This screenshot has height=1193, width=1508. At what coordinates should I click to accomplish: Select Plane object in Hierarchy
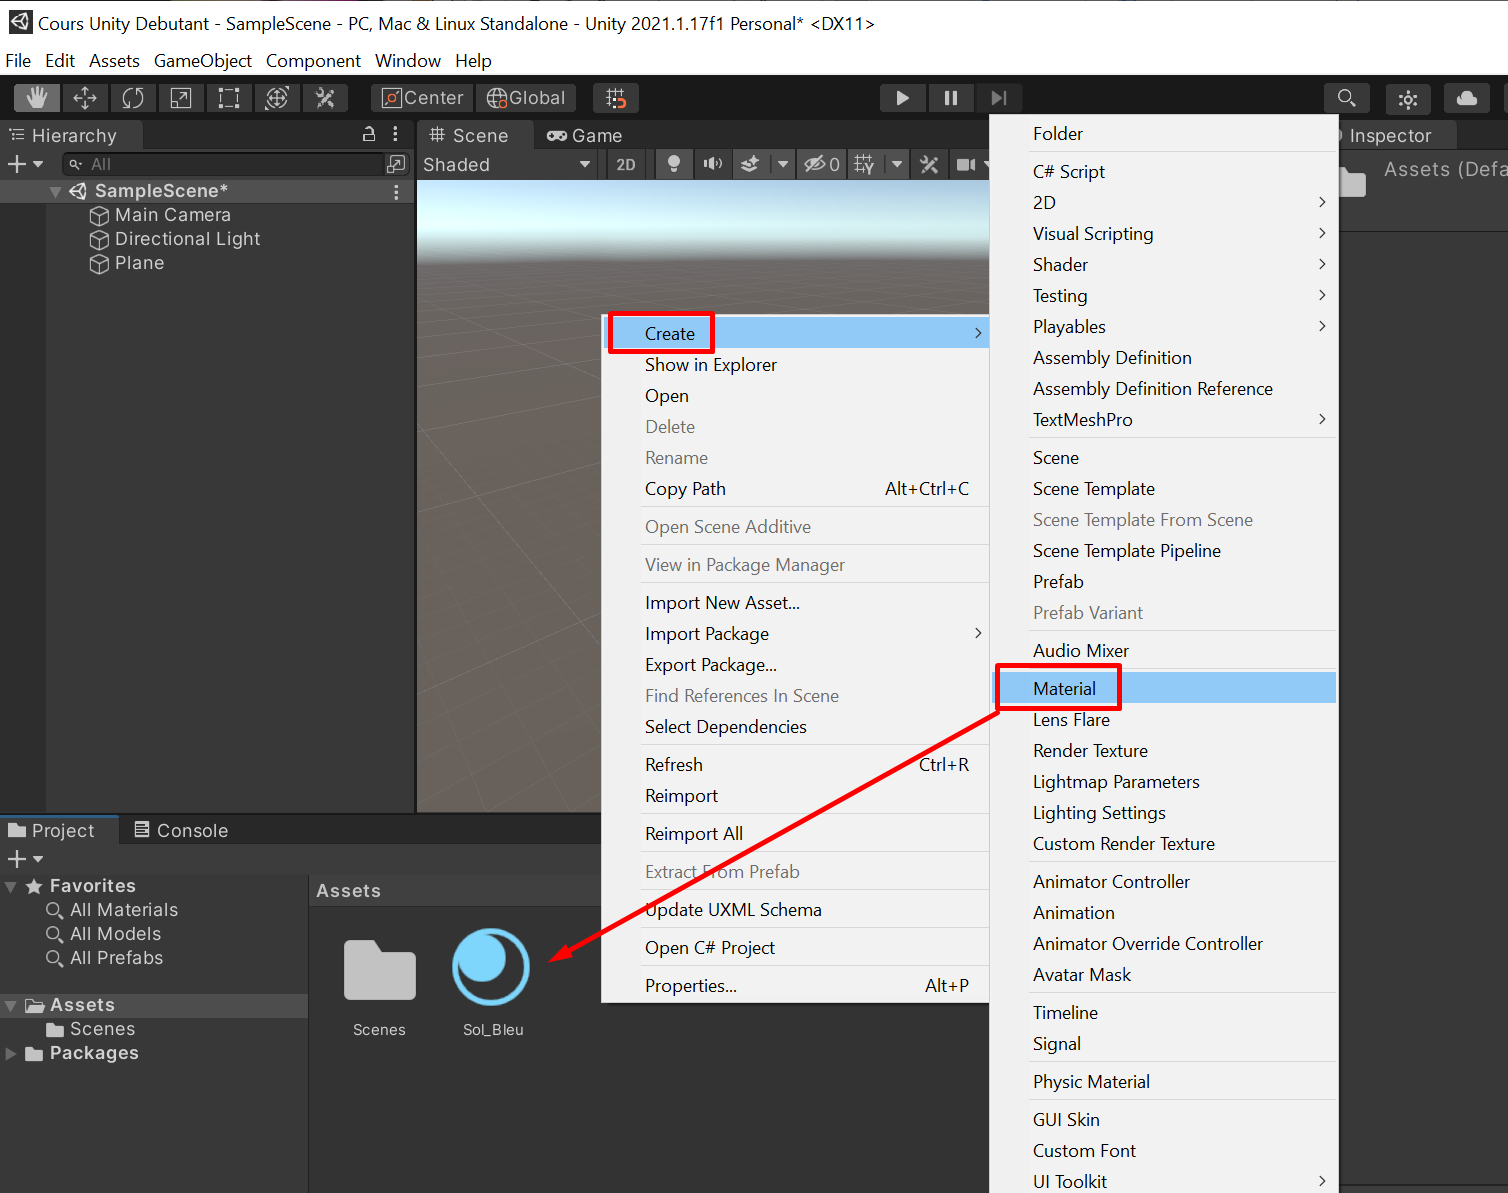(x=139, y=263)
